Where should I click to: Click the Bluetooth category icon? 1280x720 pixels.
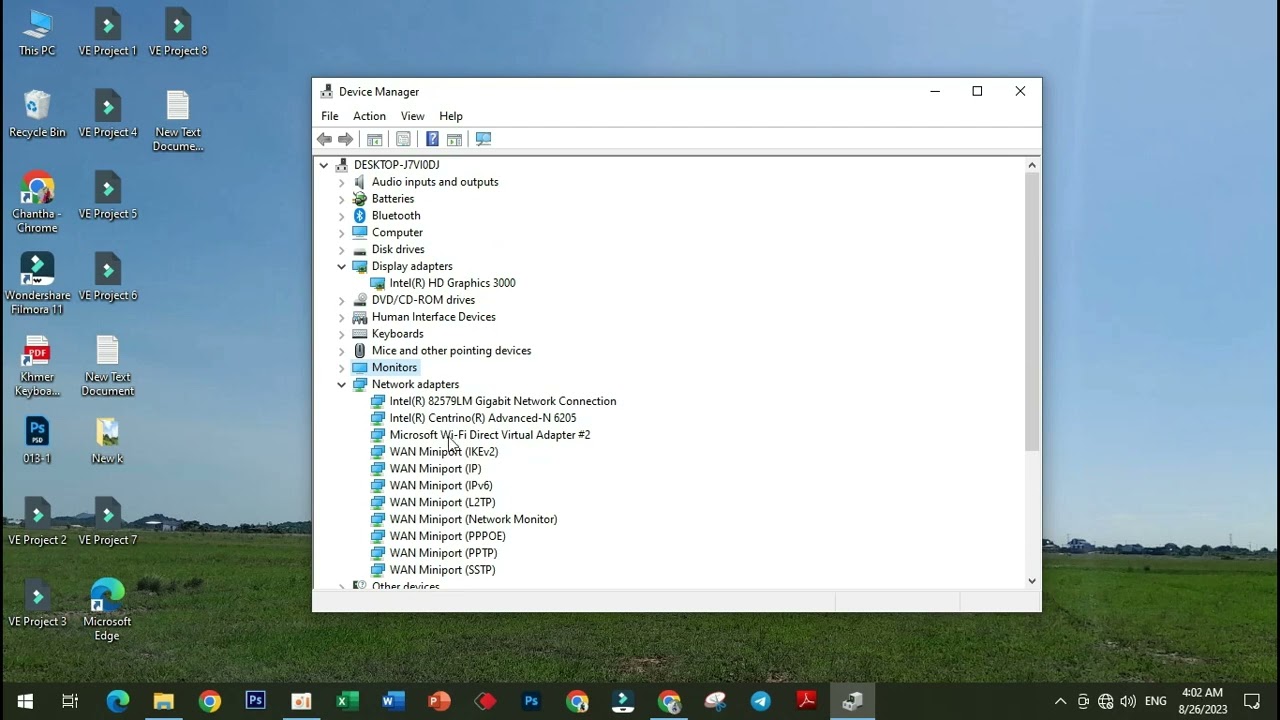tap(360, 216)
